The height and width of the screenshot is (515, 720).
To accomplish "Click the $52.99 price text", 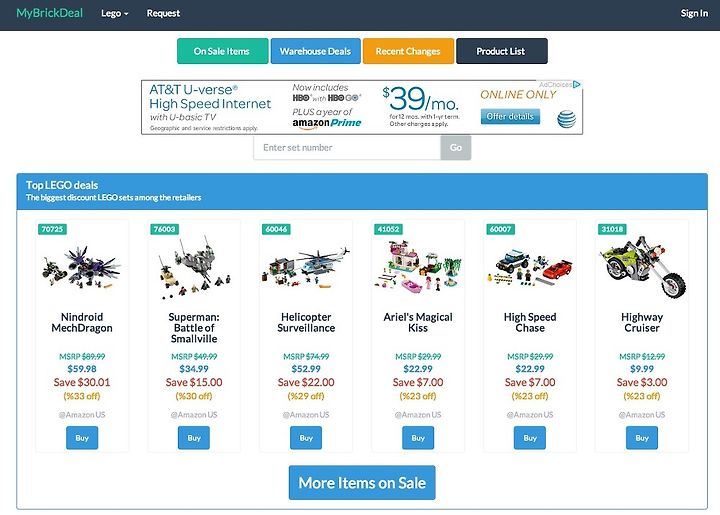I will pyautogui.click(x=306, y=369).
